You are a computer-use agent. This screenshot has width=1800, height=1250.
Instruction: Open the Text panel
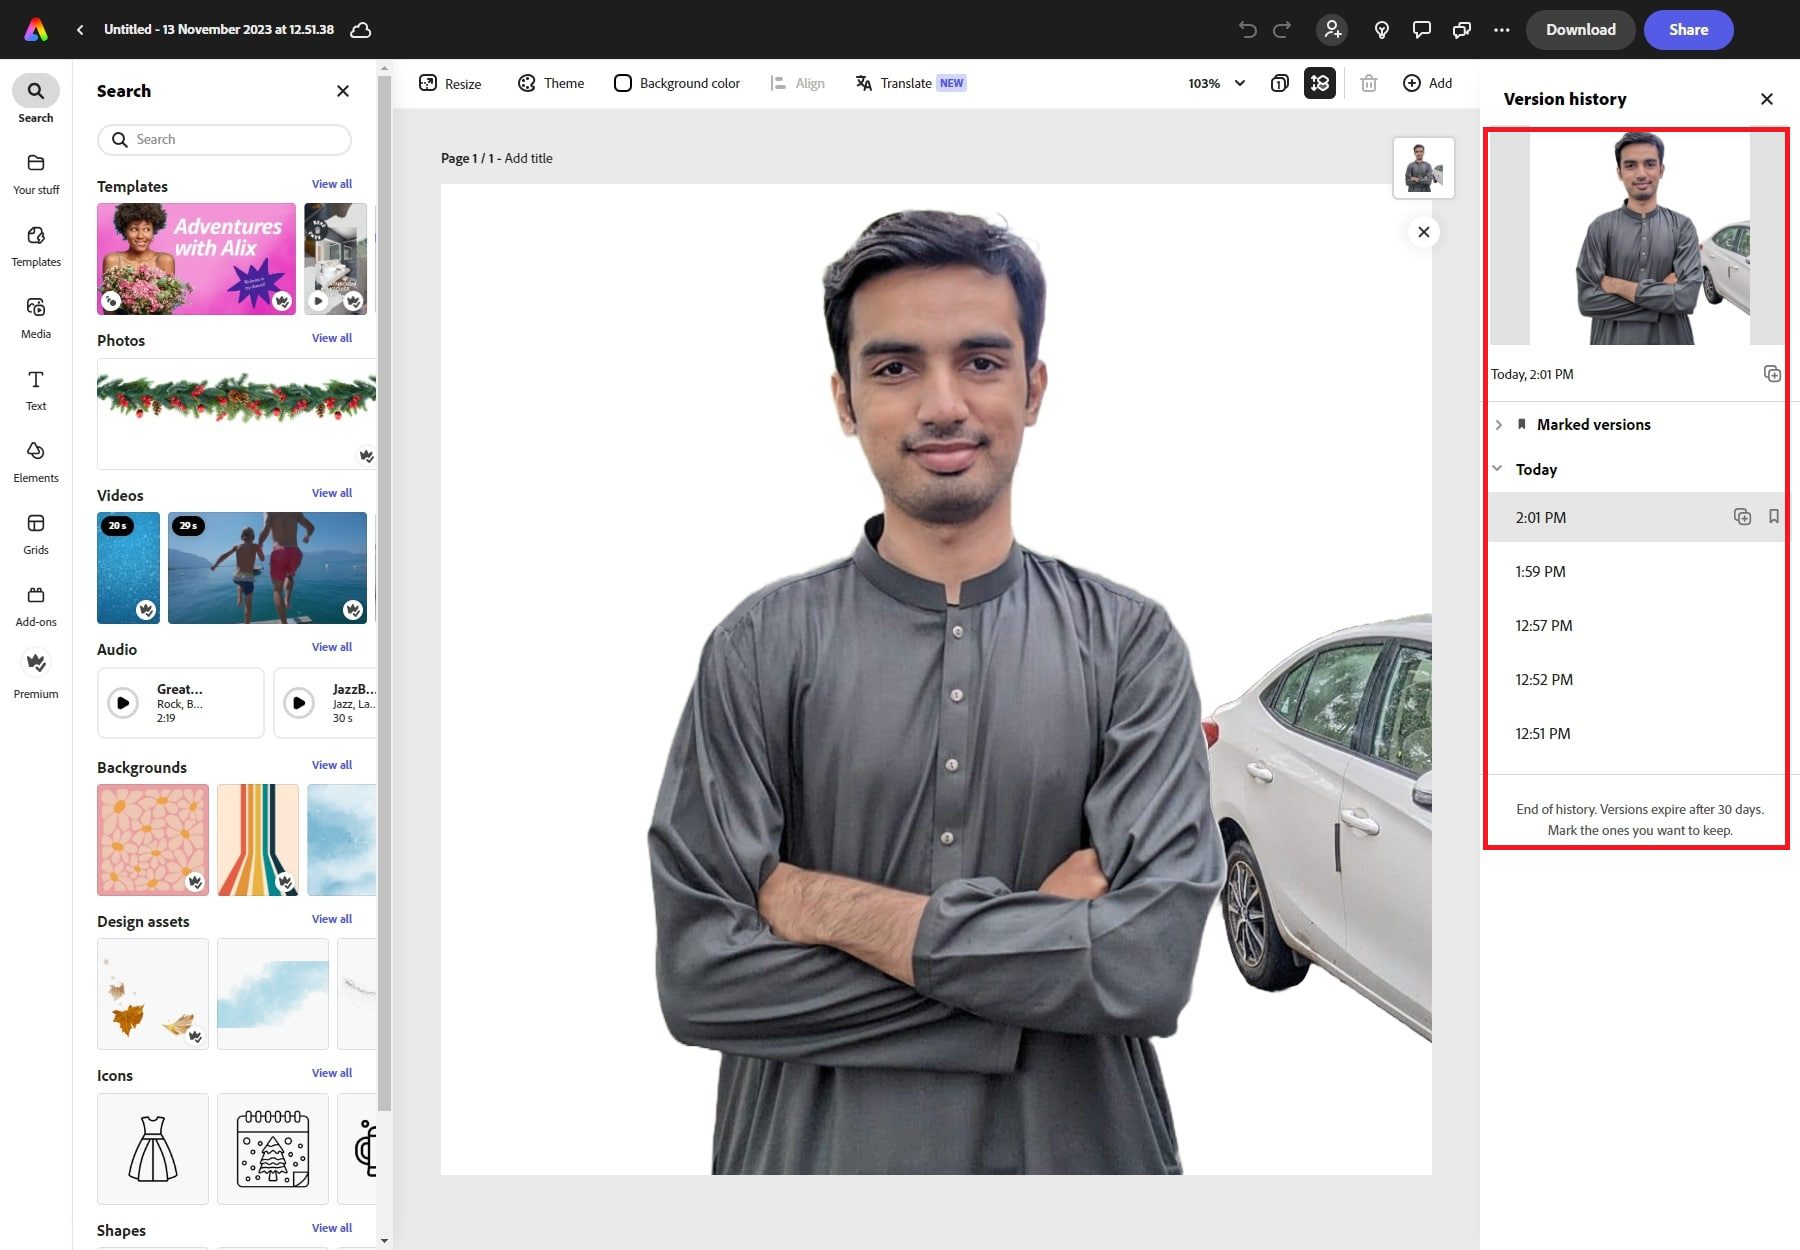click(x=36, y=389)
